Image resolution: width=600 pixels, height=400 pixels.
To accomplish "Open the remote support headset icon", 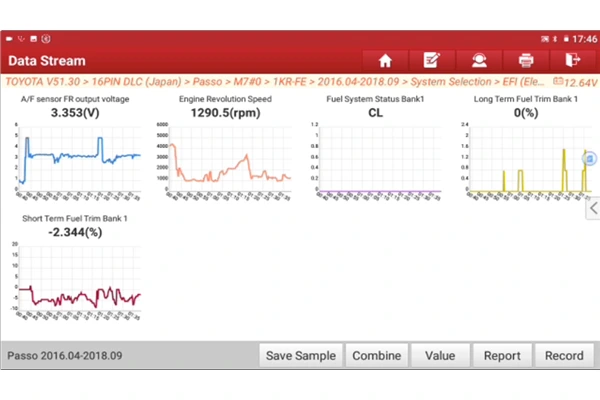I will pyautogui.click(x=479, y=60).
